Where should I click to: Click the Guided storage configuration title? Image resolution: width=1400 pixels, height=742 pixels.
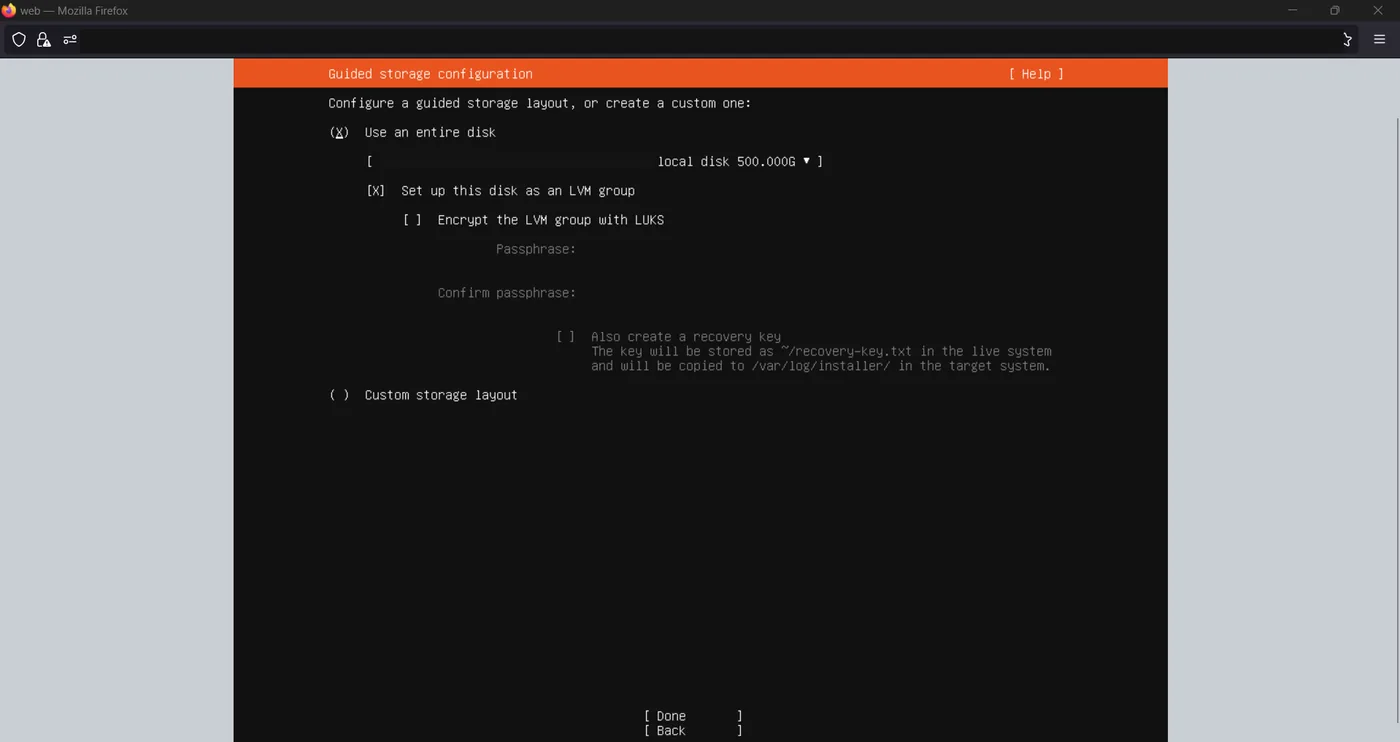click(430, 74)
